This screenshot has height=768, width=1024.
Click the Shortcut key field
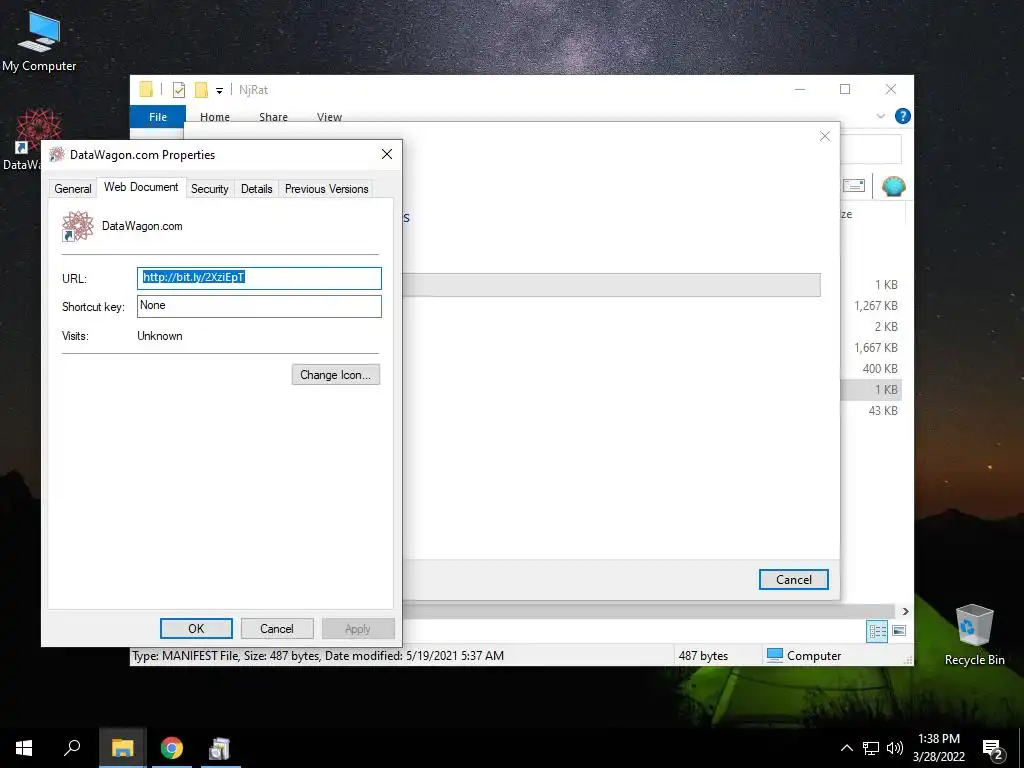click(259, 306)
